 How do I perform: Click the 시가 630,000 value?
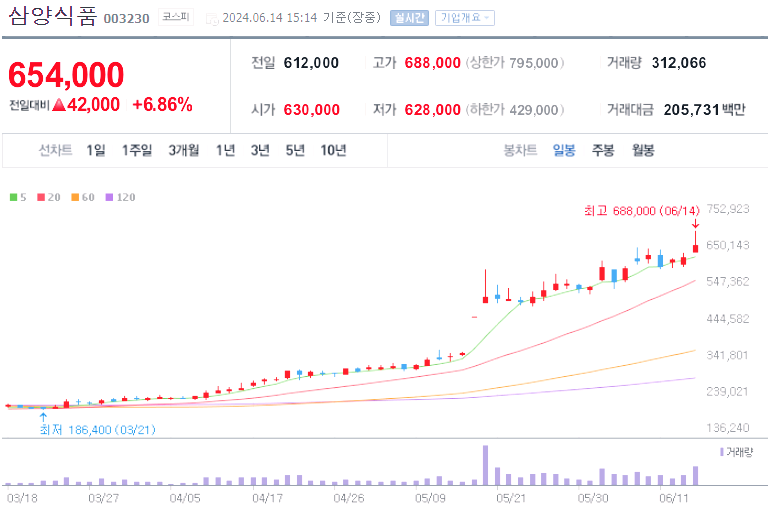point(312,110)
